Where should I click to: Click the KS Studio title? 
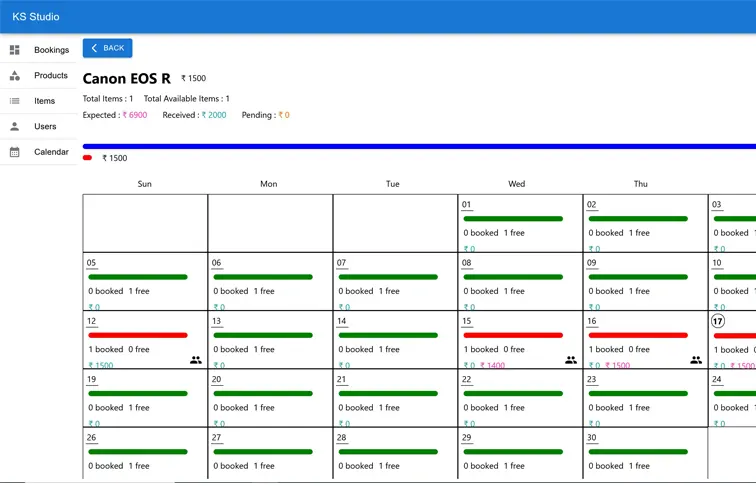(36, 16)
